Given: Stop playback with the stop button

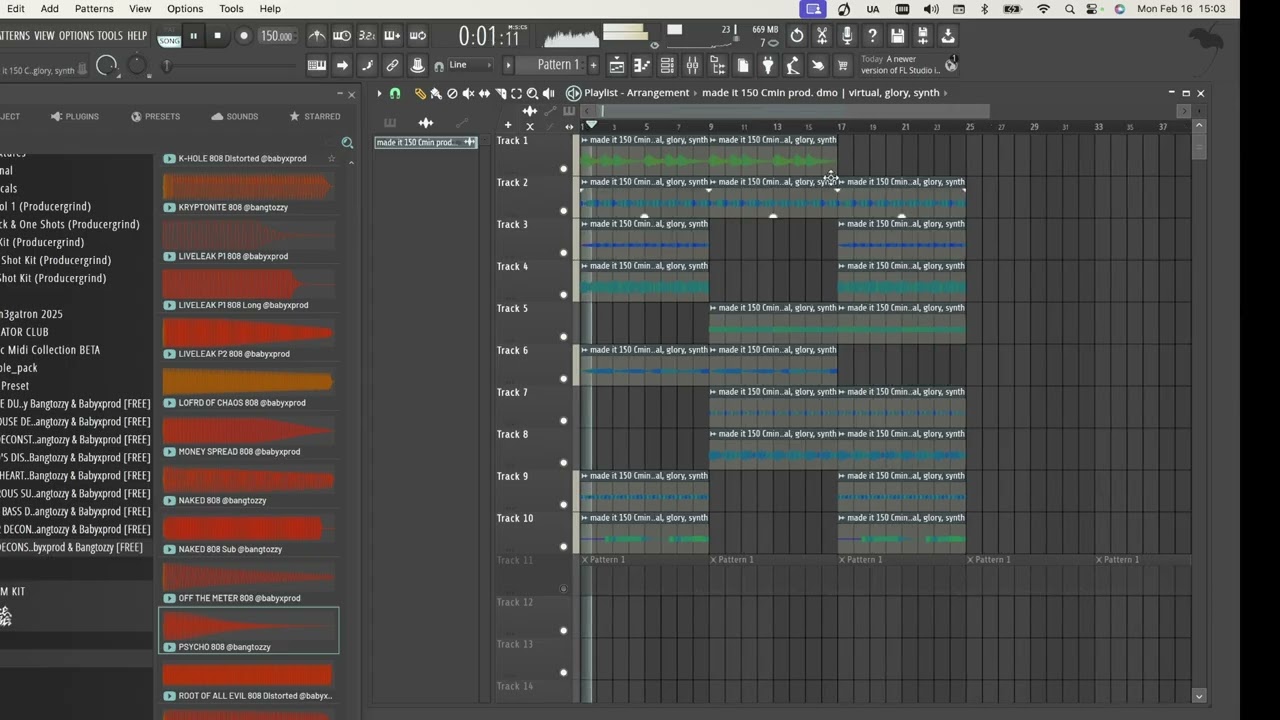Looking at the screenshot, I should 217,36.
